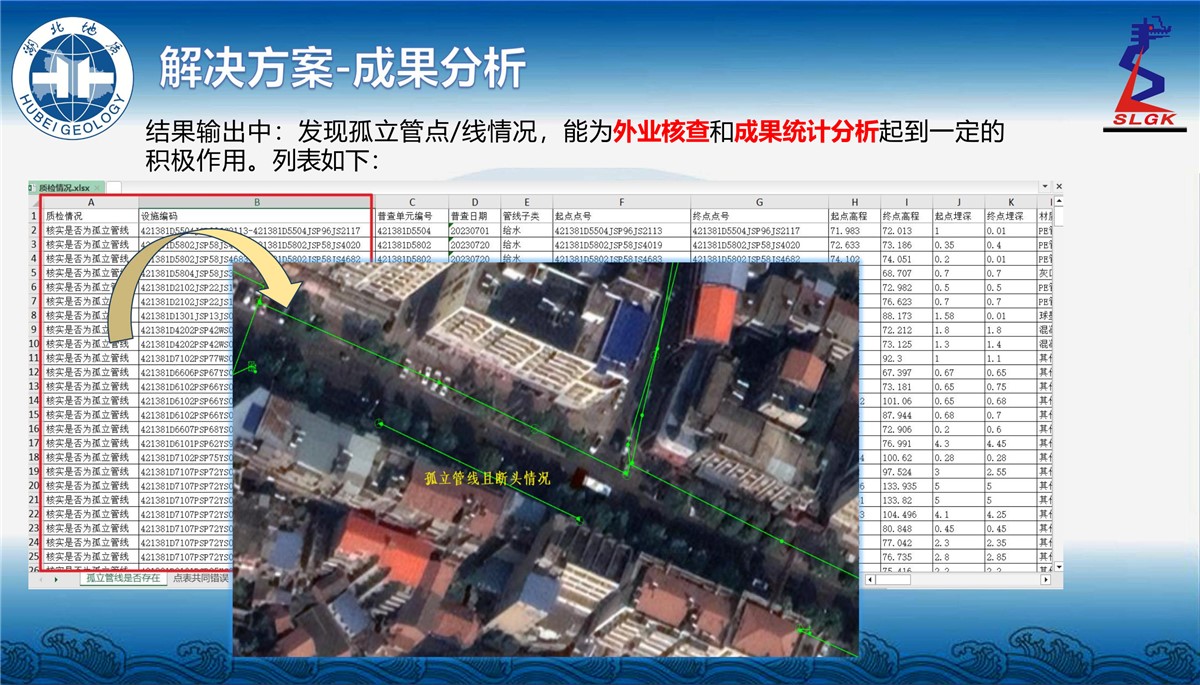The height and width of the screenshot is (685, 1200).
Task: Select column D header
Action: click(474, 201)
